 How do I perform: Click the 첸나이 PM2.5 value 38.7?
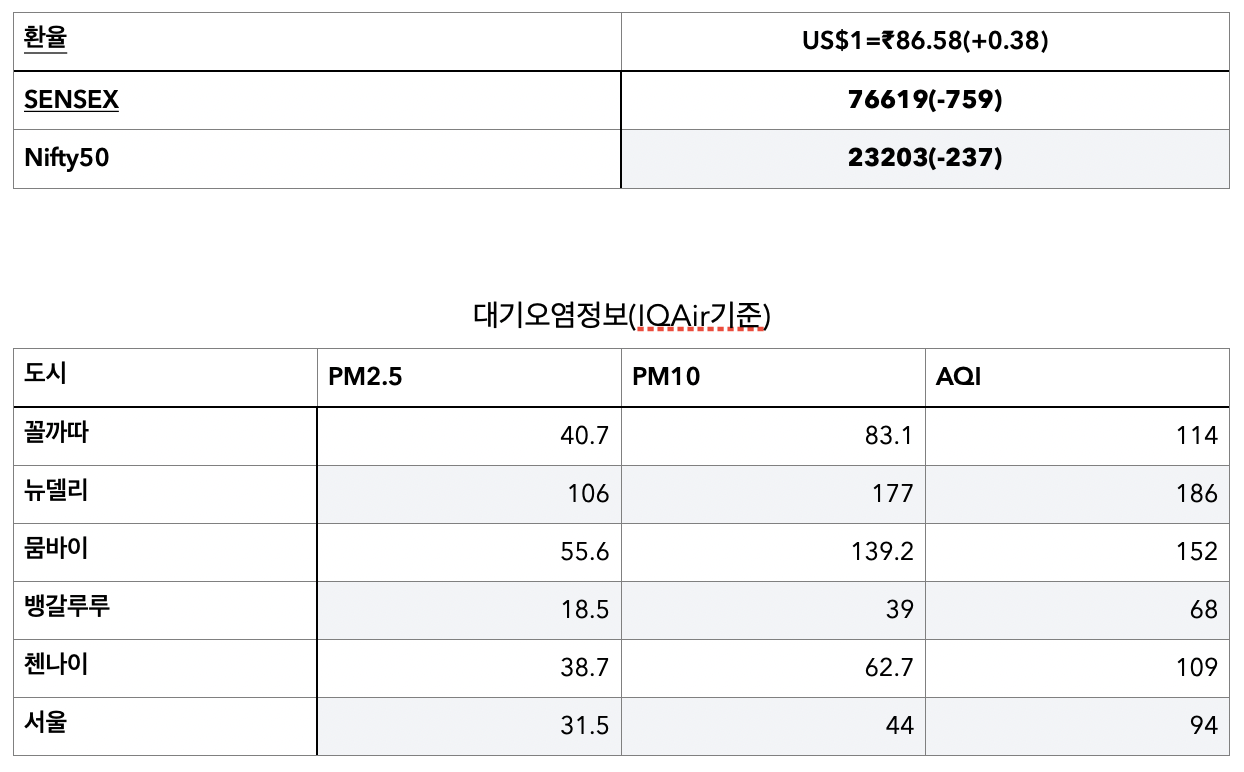tap(584, 667)
